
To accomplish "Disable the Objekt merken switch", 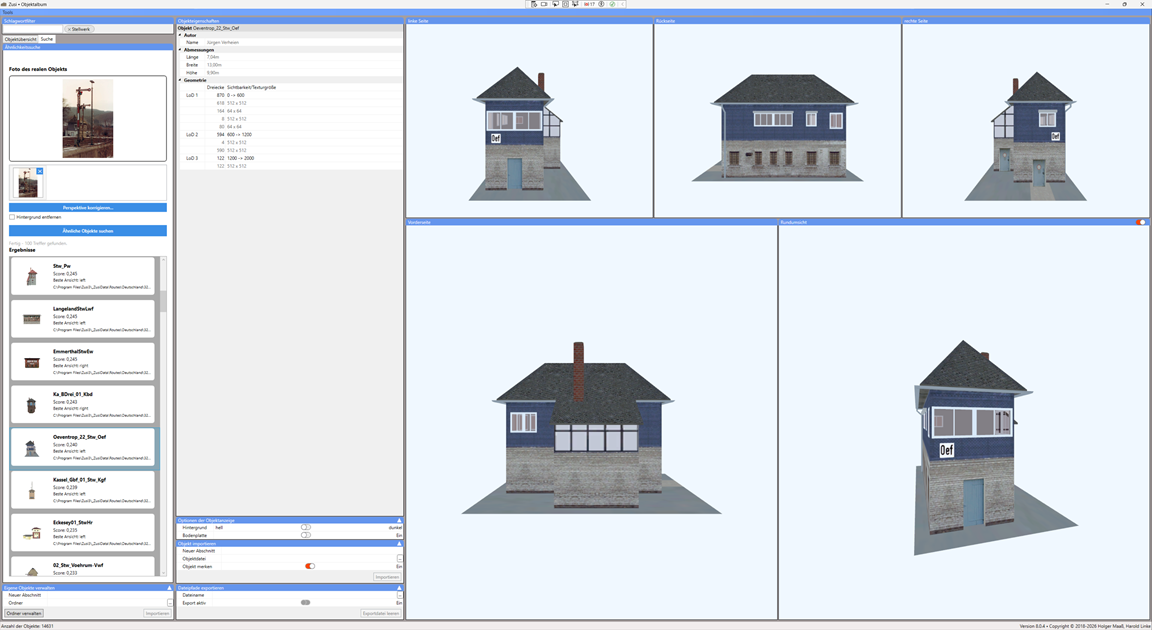I will tap(310, 566).
